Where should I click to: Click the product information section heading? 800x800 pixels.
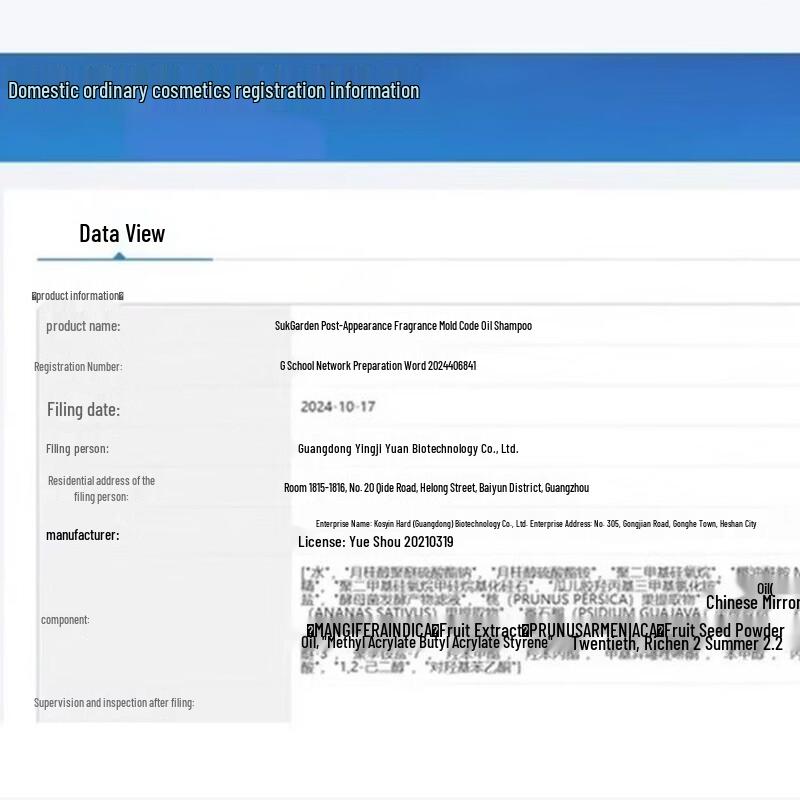click(78, 296)
